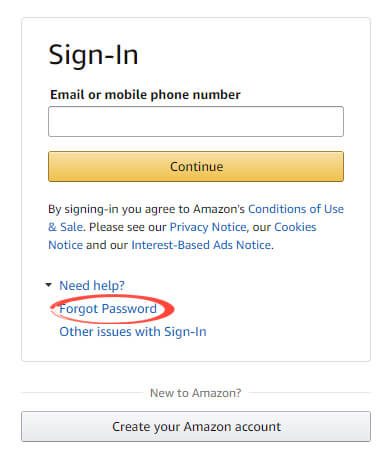Click 'Create your Amazon account' button
The width and height of the screenshot is (388, 462).
[x=196, y=426]
